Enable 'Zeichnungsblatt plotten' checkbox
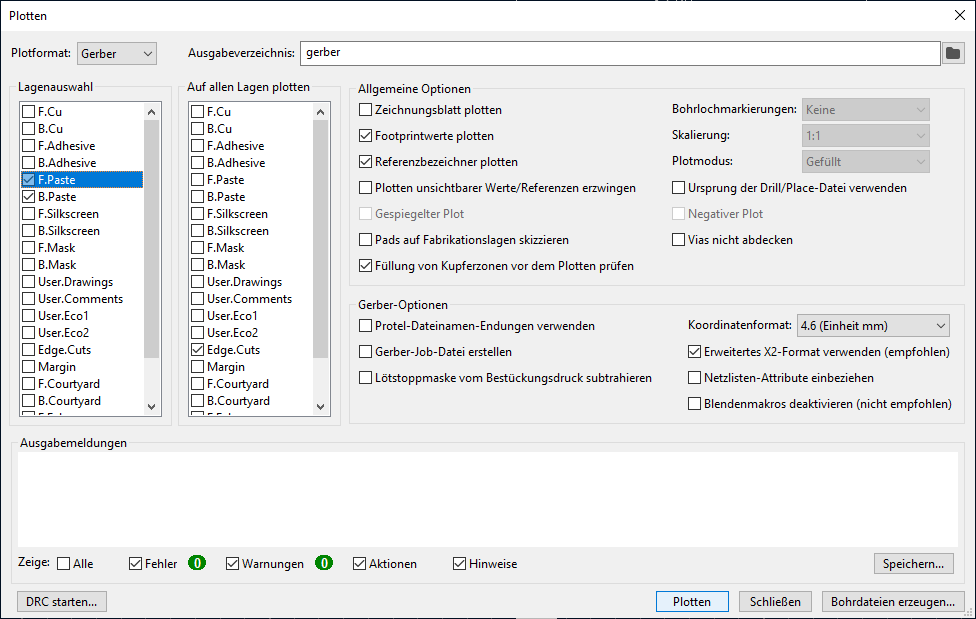This screenshot has width=976, height=619. 366,110
